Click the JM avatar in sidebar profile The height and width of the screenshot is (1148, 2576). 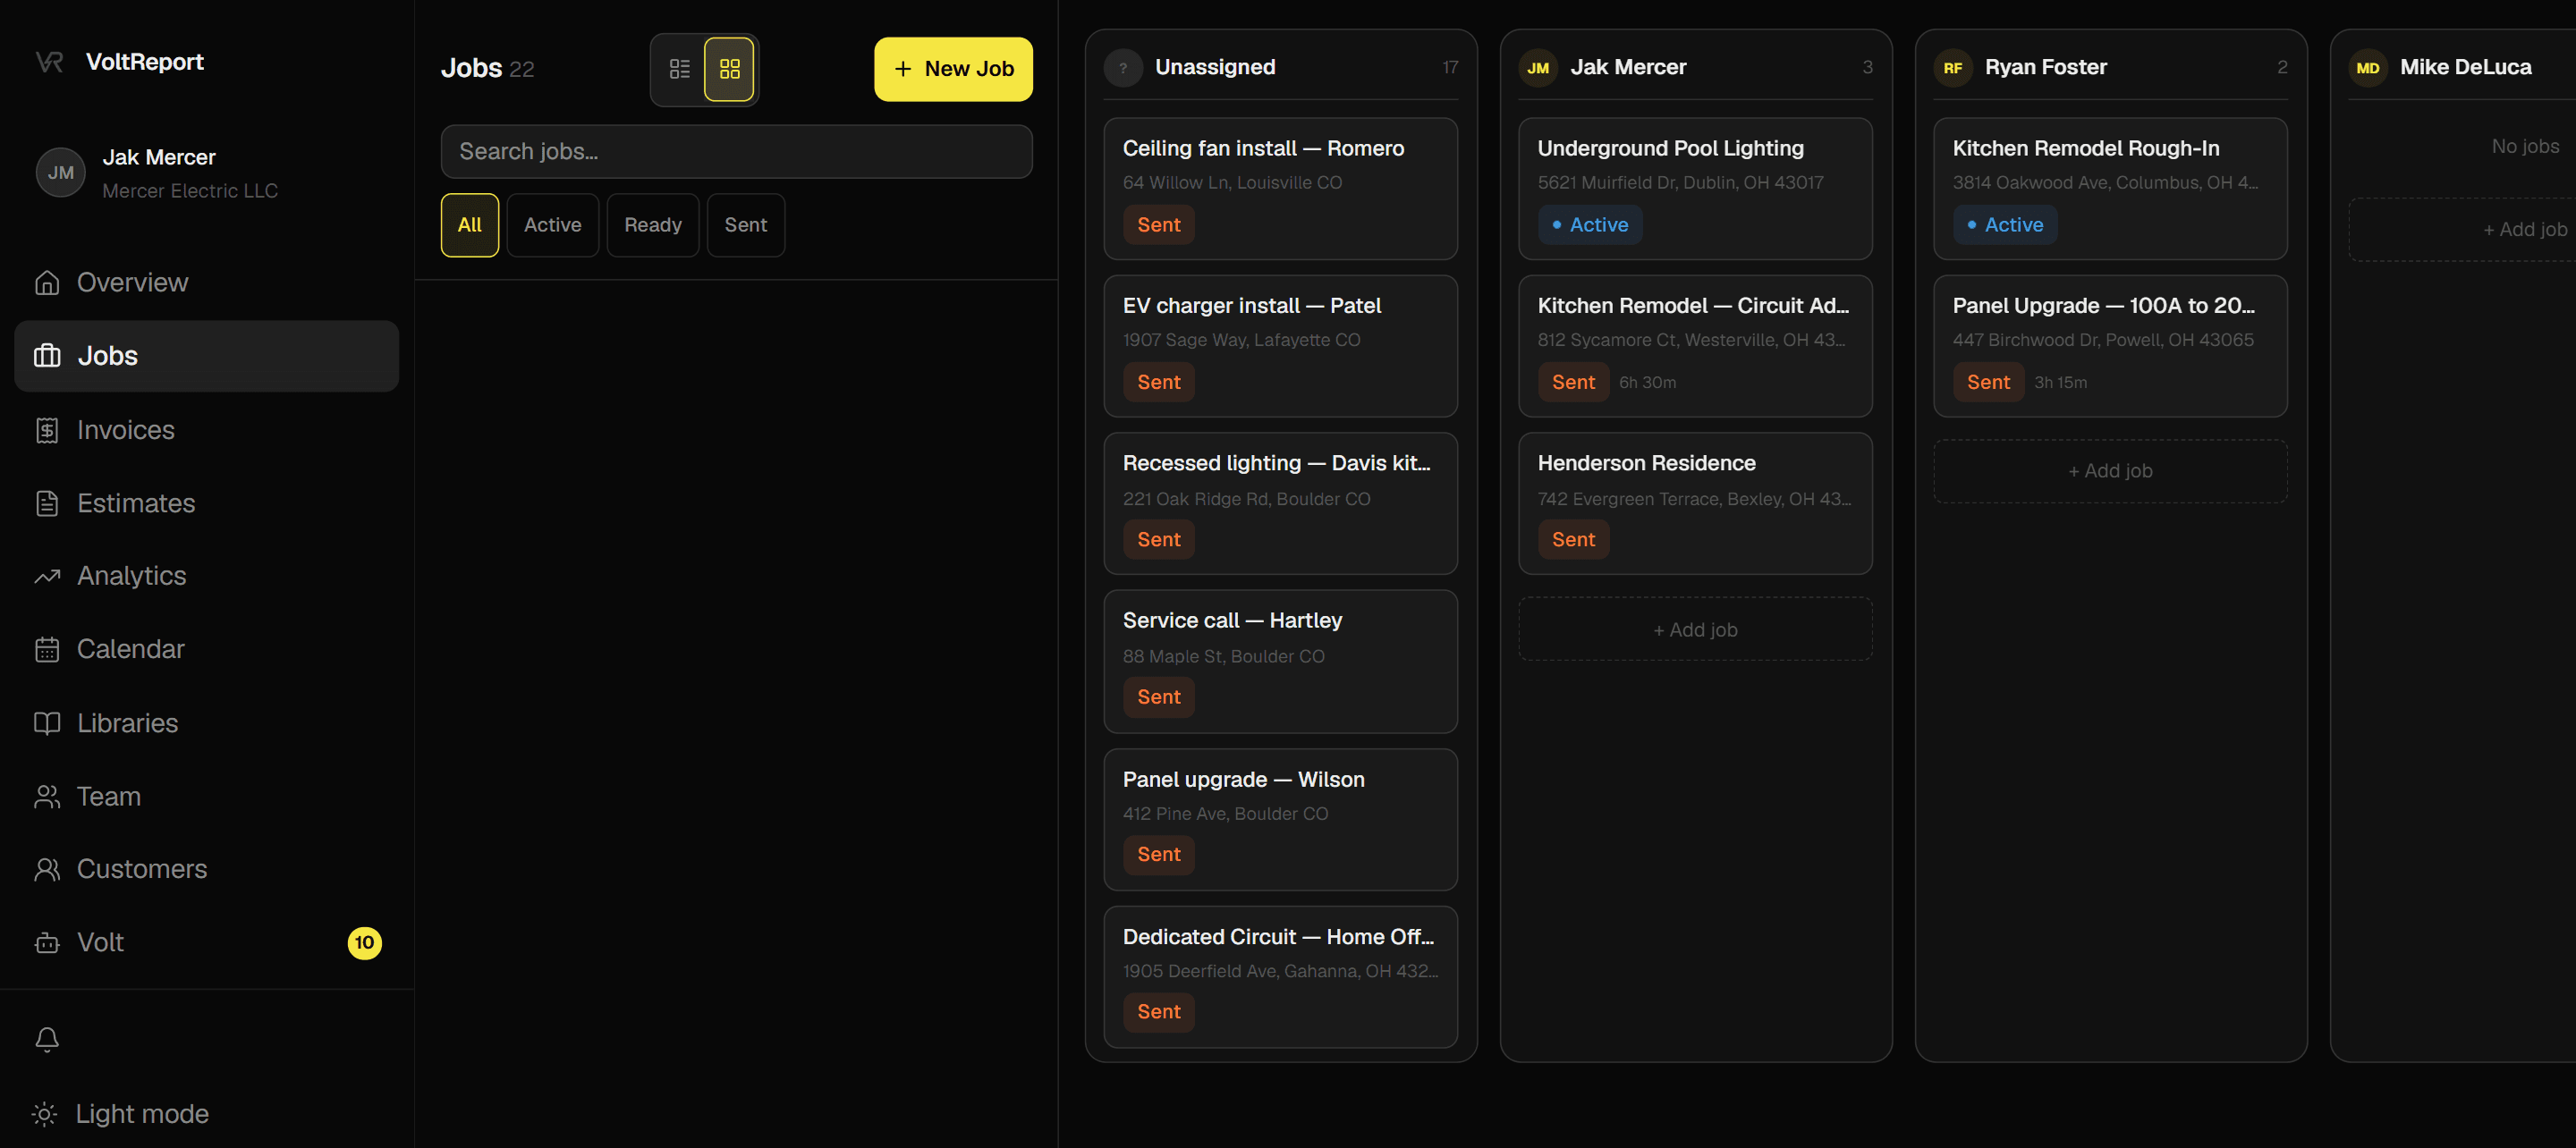(61, 173)
